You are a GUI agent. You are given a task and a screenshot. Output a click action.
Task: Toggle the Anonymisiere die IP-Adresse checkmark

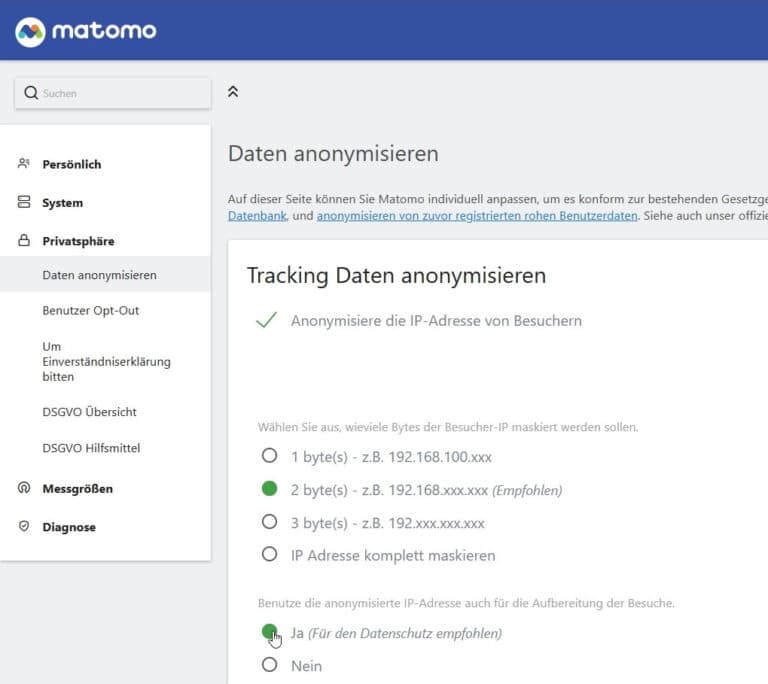(266, 320)
